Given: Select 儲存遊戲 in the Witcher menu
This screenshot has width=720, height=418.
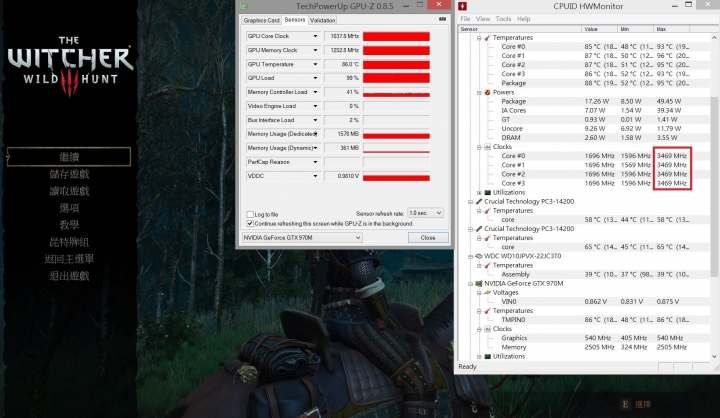Looking at the screenshot, I should click(x=69, y=174).
